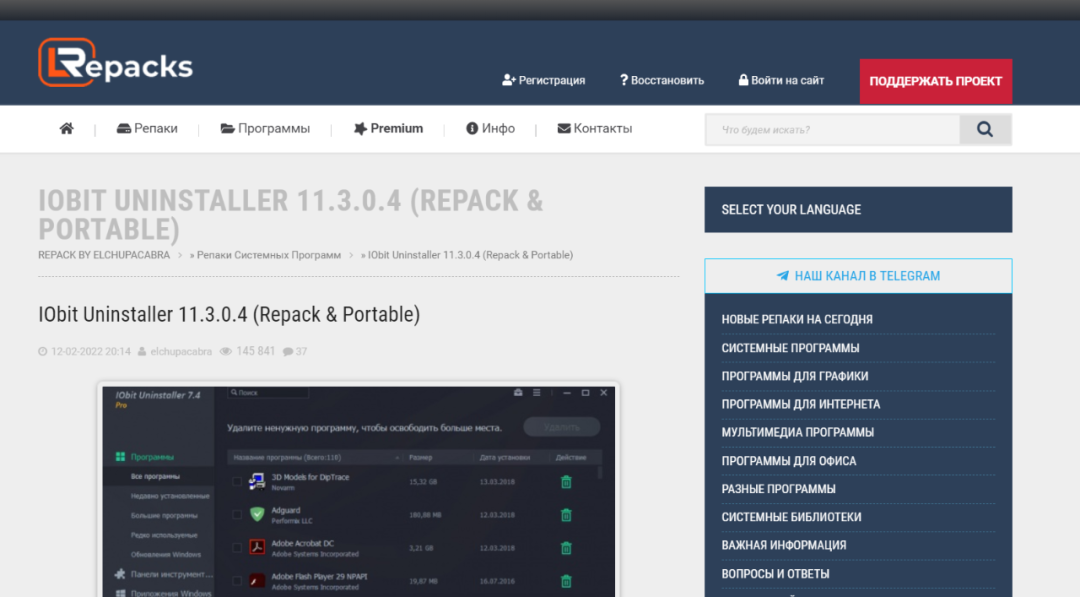Click the eye views counter icon
Viewport: 1080px width, 597px height.
(225, 352)
